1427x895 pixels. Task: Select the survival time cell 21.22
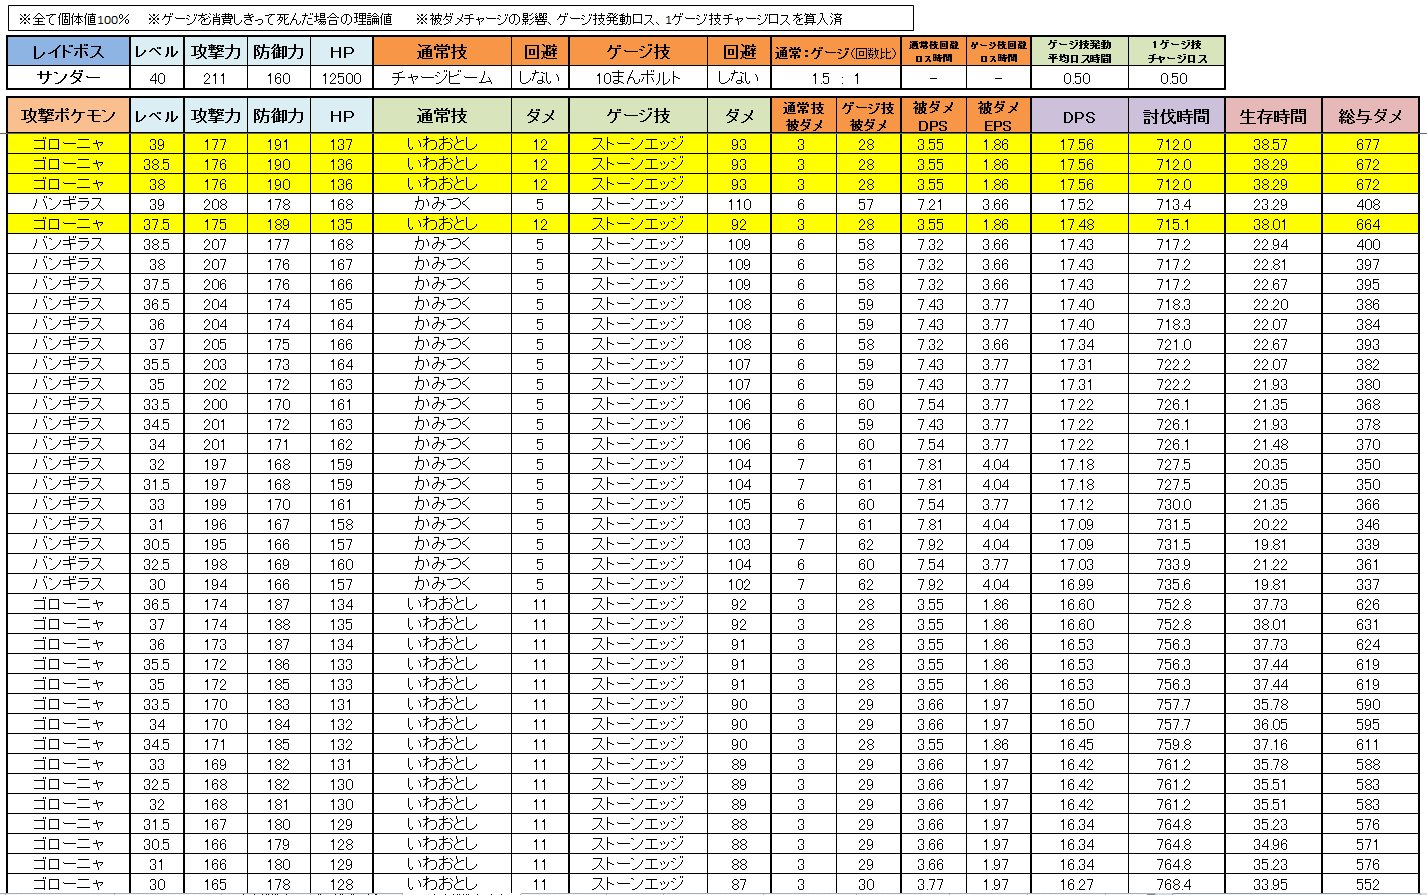(x=1273, y=564)
